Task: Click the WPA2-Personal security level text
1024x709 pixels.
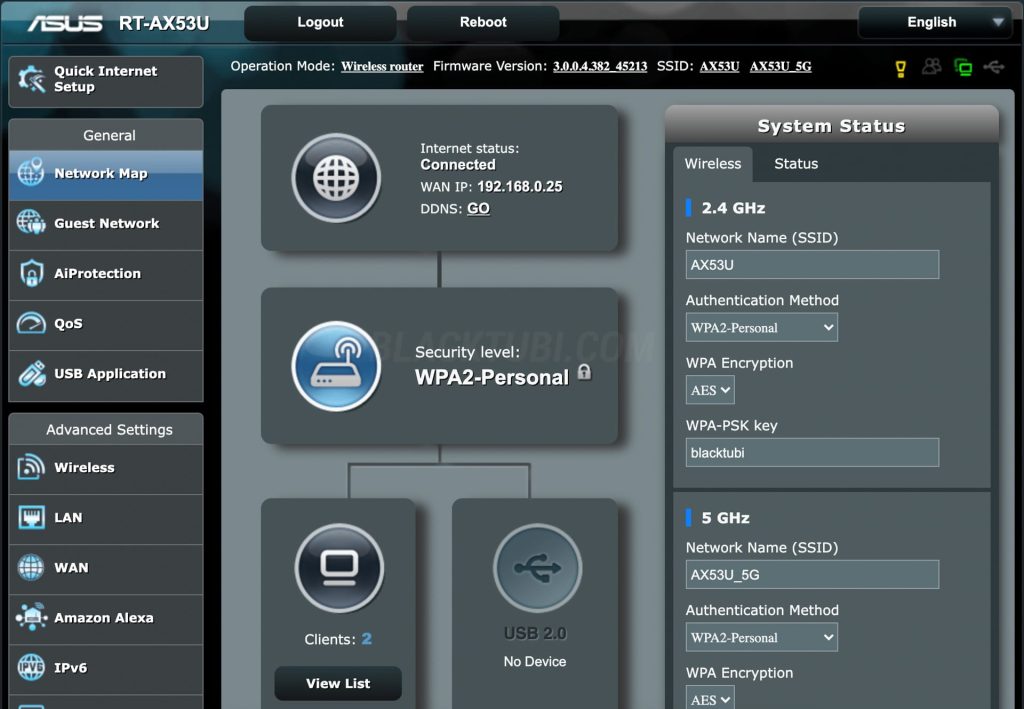Action: [492, 377]
